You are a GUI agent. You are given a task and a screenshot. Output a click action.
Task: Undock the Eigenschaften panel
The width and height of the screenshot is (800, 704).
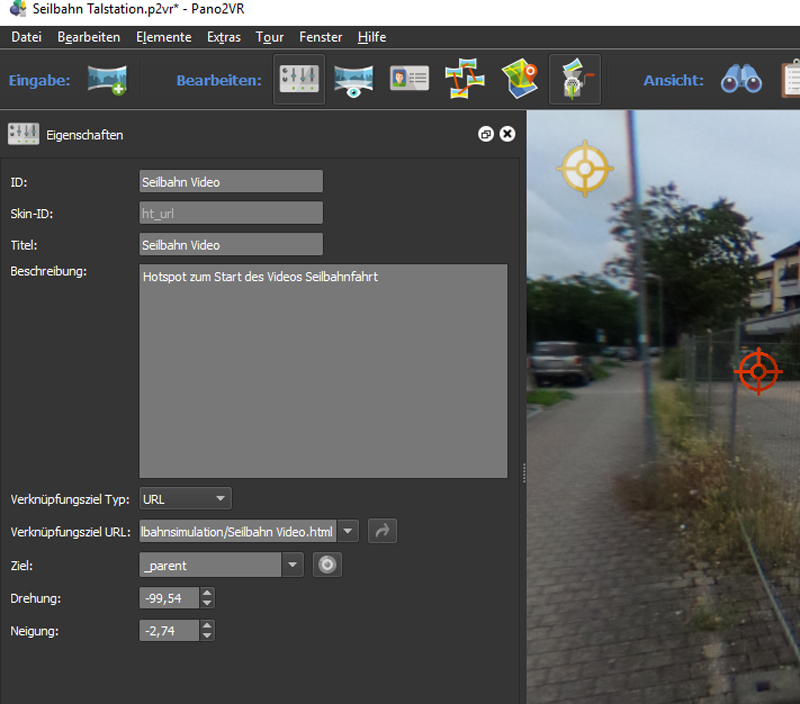[486, 134]
